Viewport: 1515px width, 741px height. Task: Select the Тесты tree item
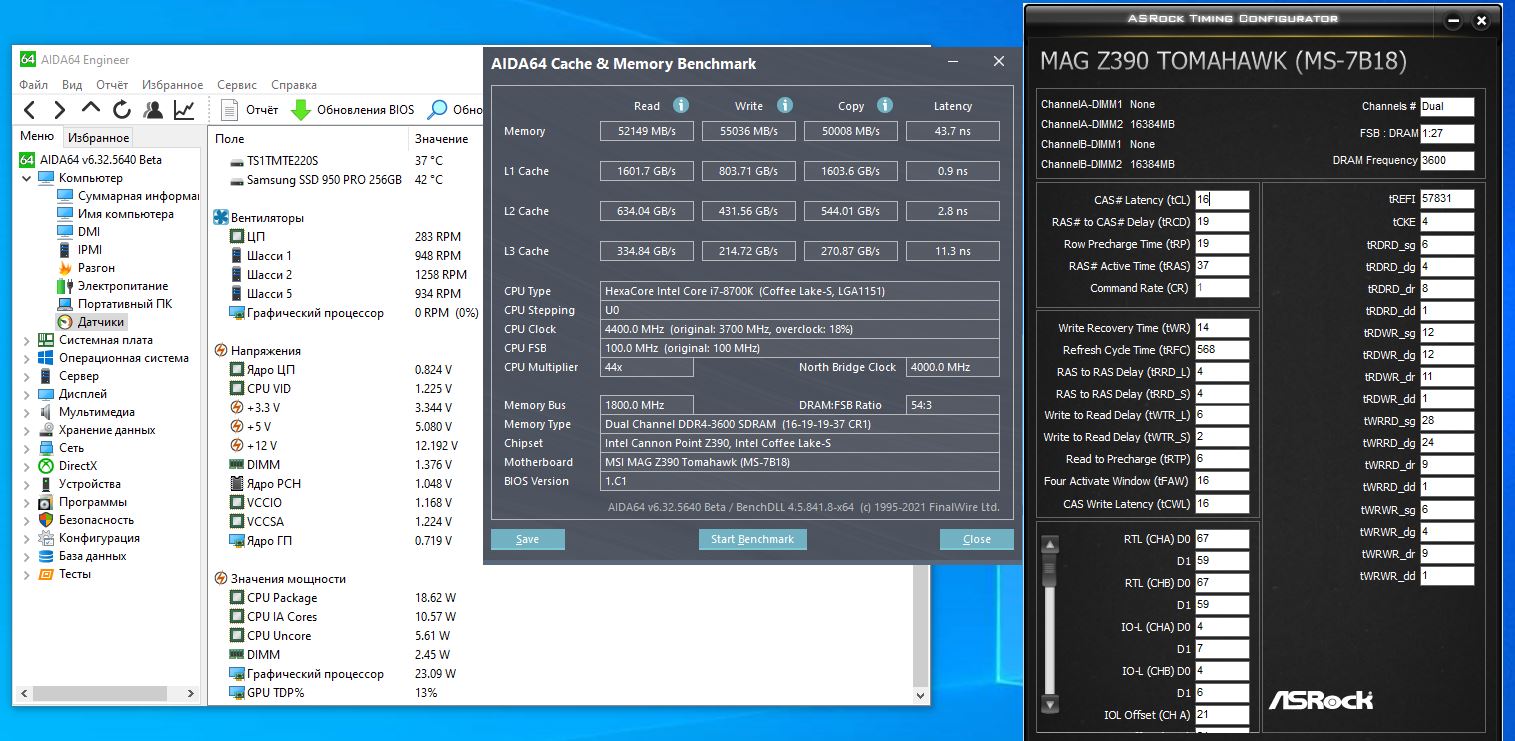tap(64, 574)
